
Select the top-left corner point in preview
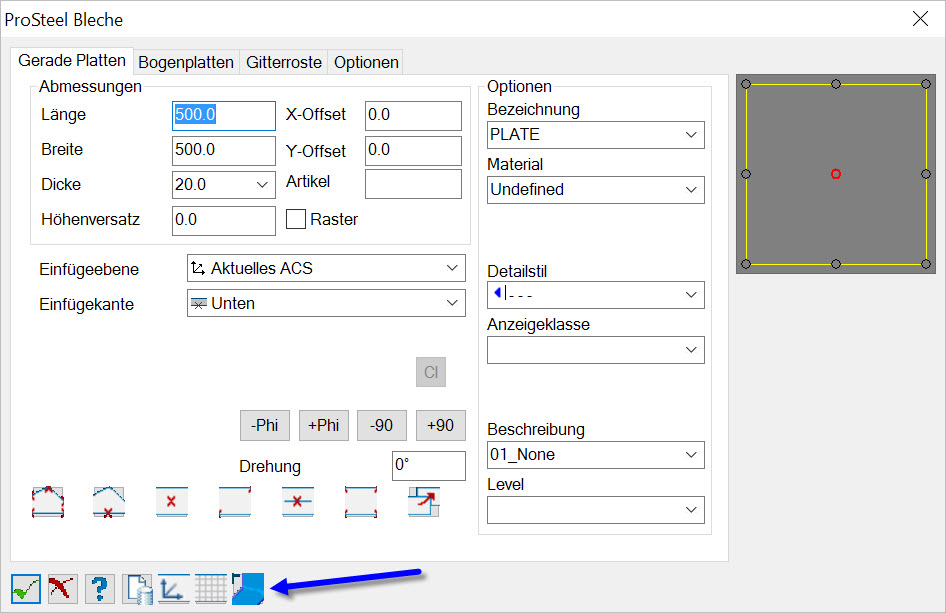pos(746,84)
